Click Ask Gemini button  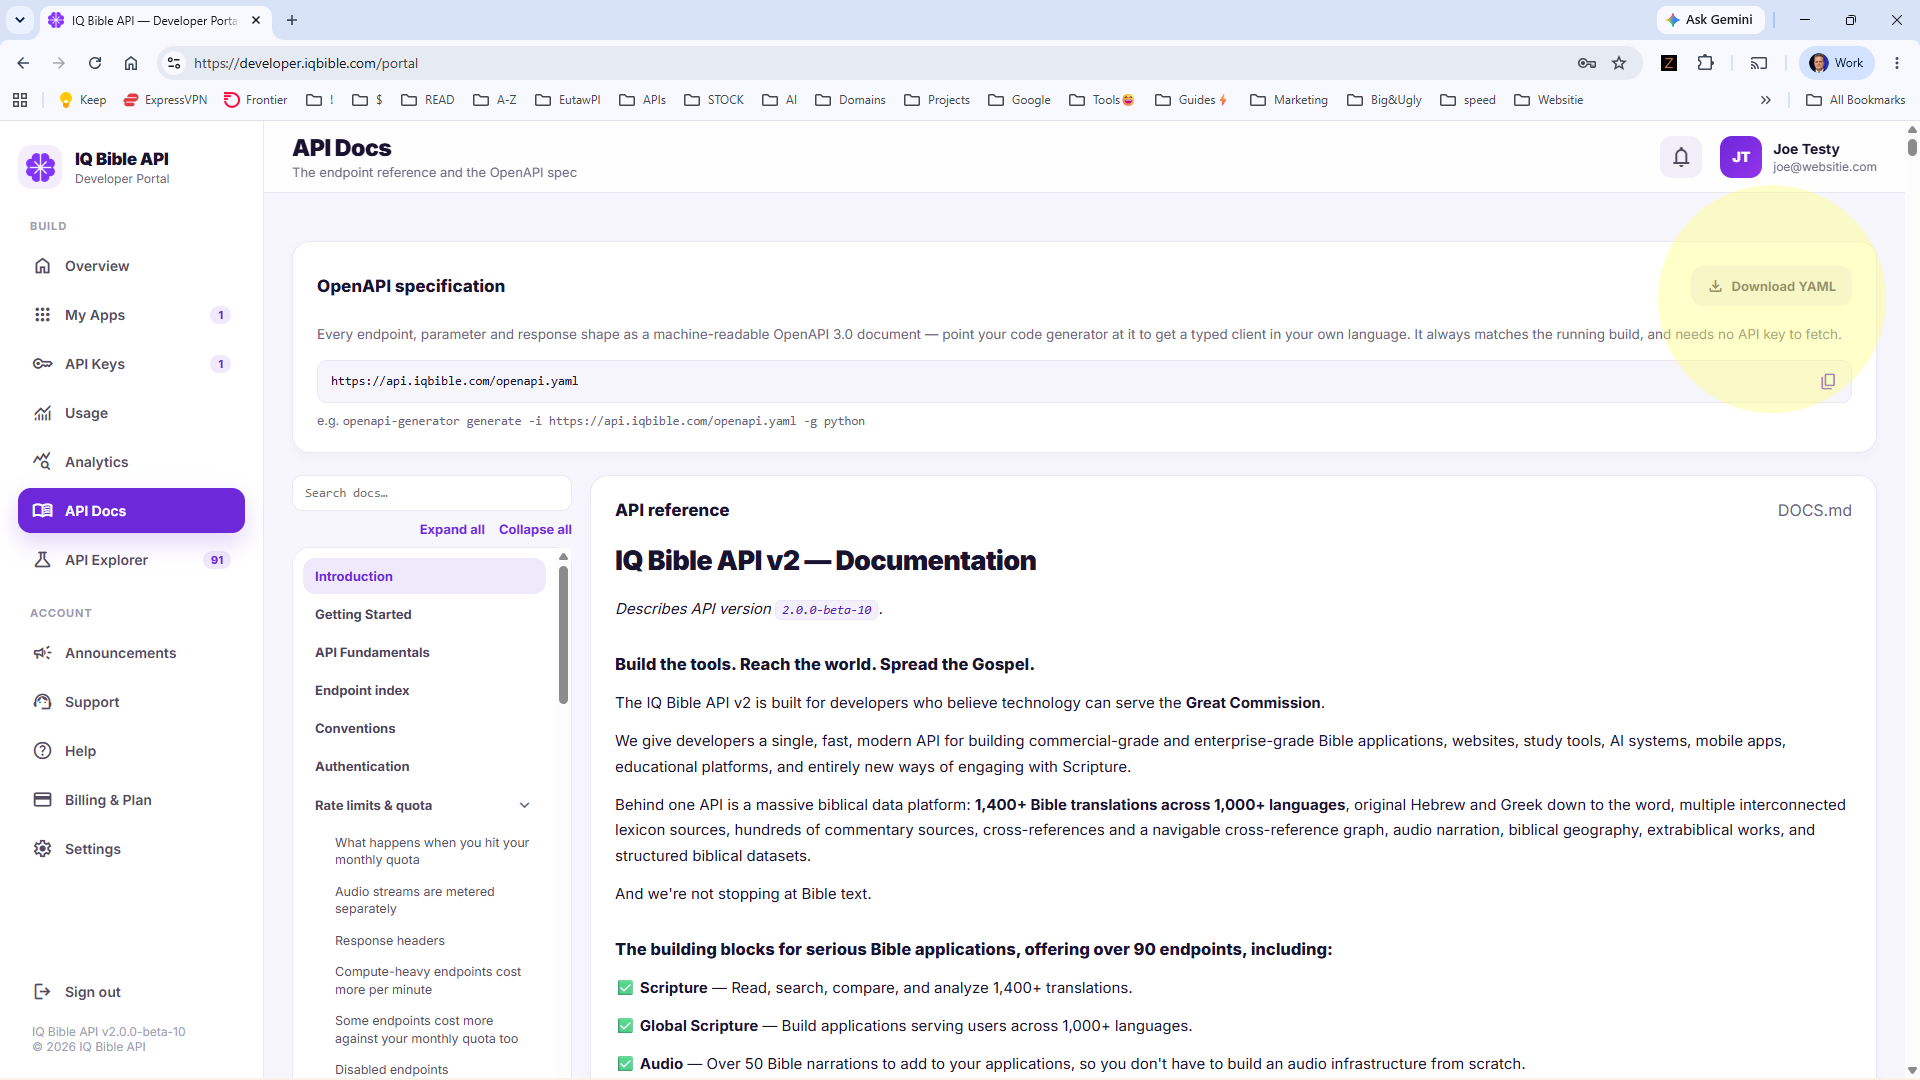tap(1710, 20)
